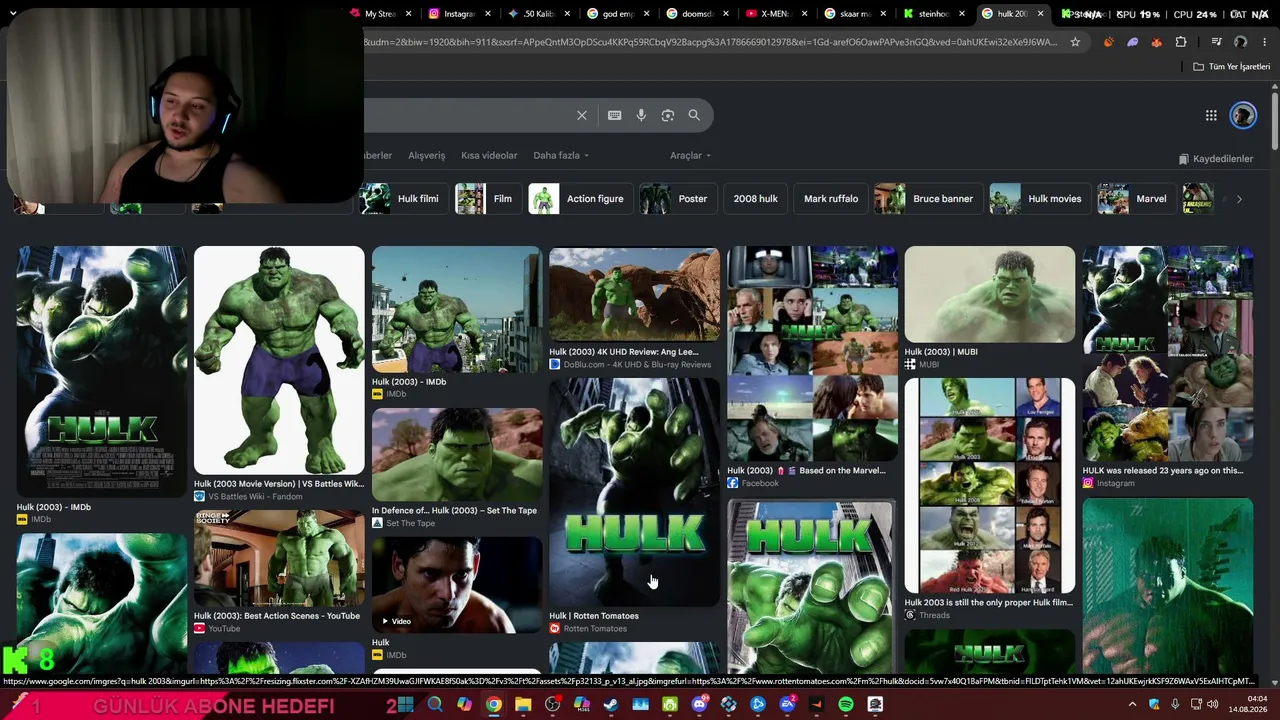Open the VS Battles Wiki Hulk image

point(279,360)
